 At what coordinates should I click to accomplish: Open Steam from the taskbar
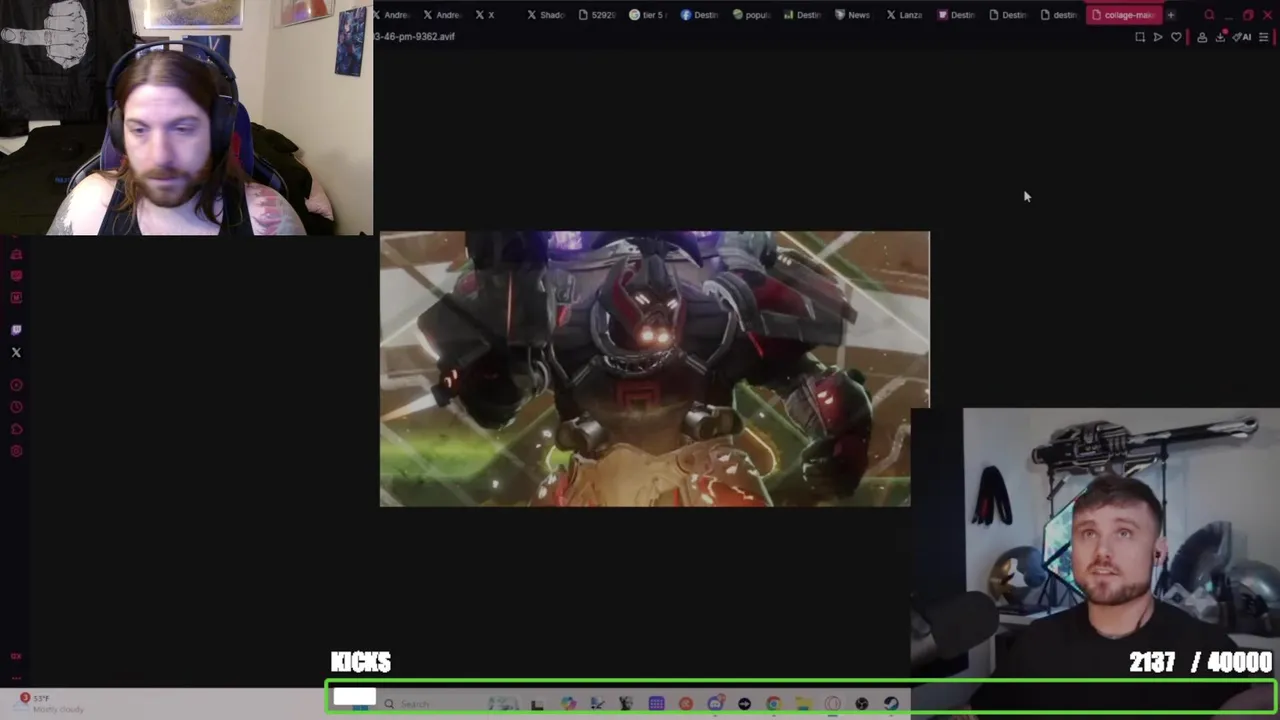point(891,704)
